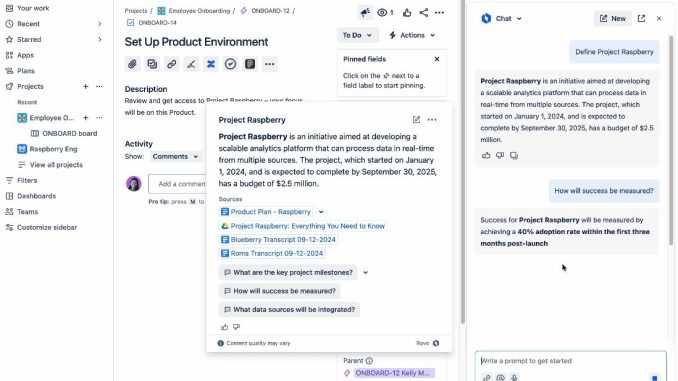Start a New chat
Image resolution: width=678 pixels, height=381 pixels.
[x=612, y=18]
